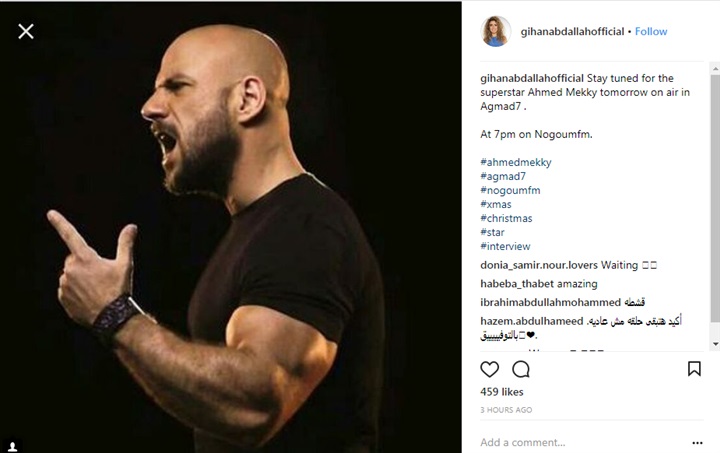Focus the Add a comment field
The height and width of the screenshot is (453, 720).
click(583, 442)
